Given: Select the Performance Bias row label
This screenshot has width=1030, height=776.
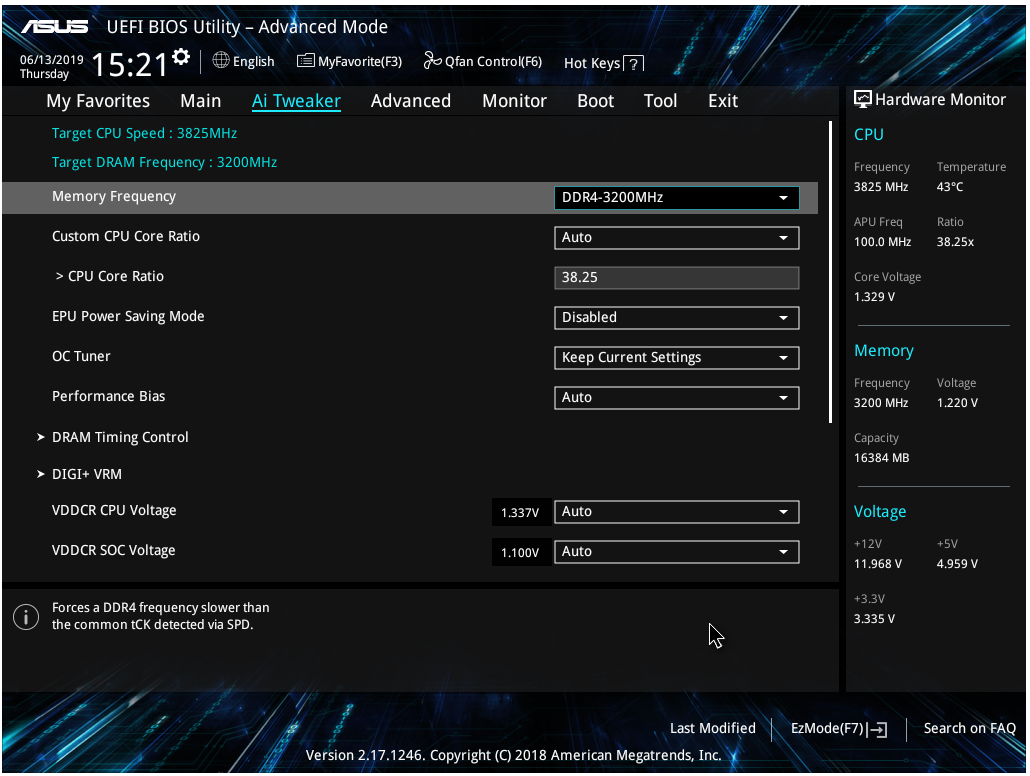Looking at the screenshot, I should click(108, 396).
